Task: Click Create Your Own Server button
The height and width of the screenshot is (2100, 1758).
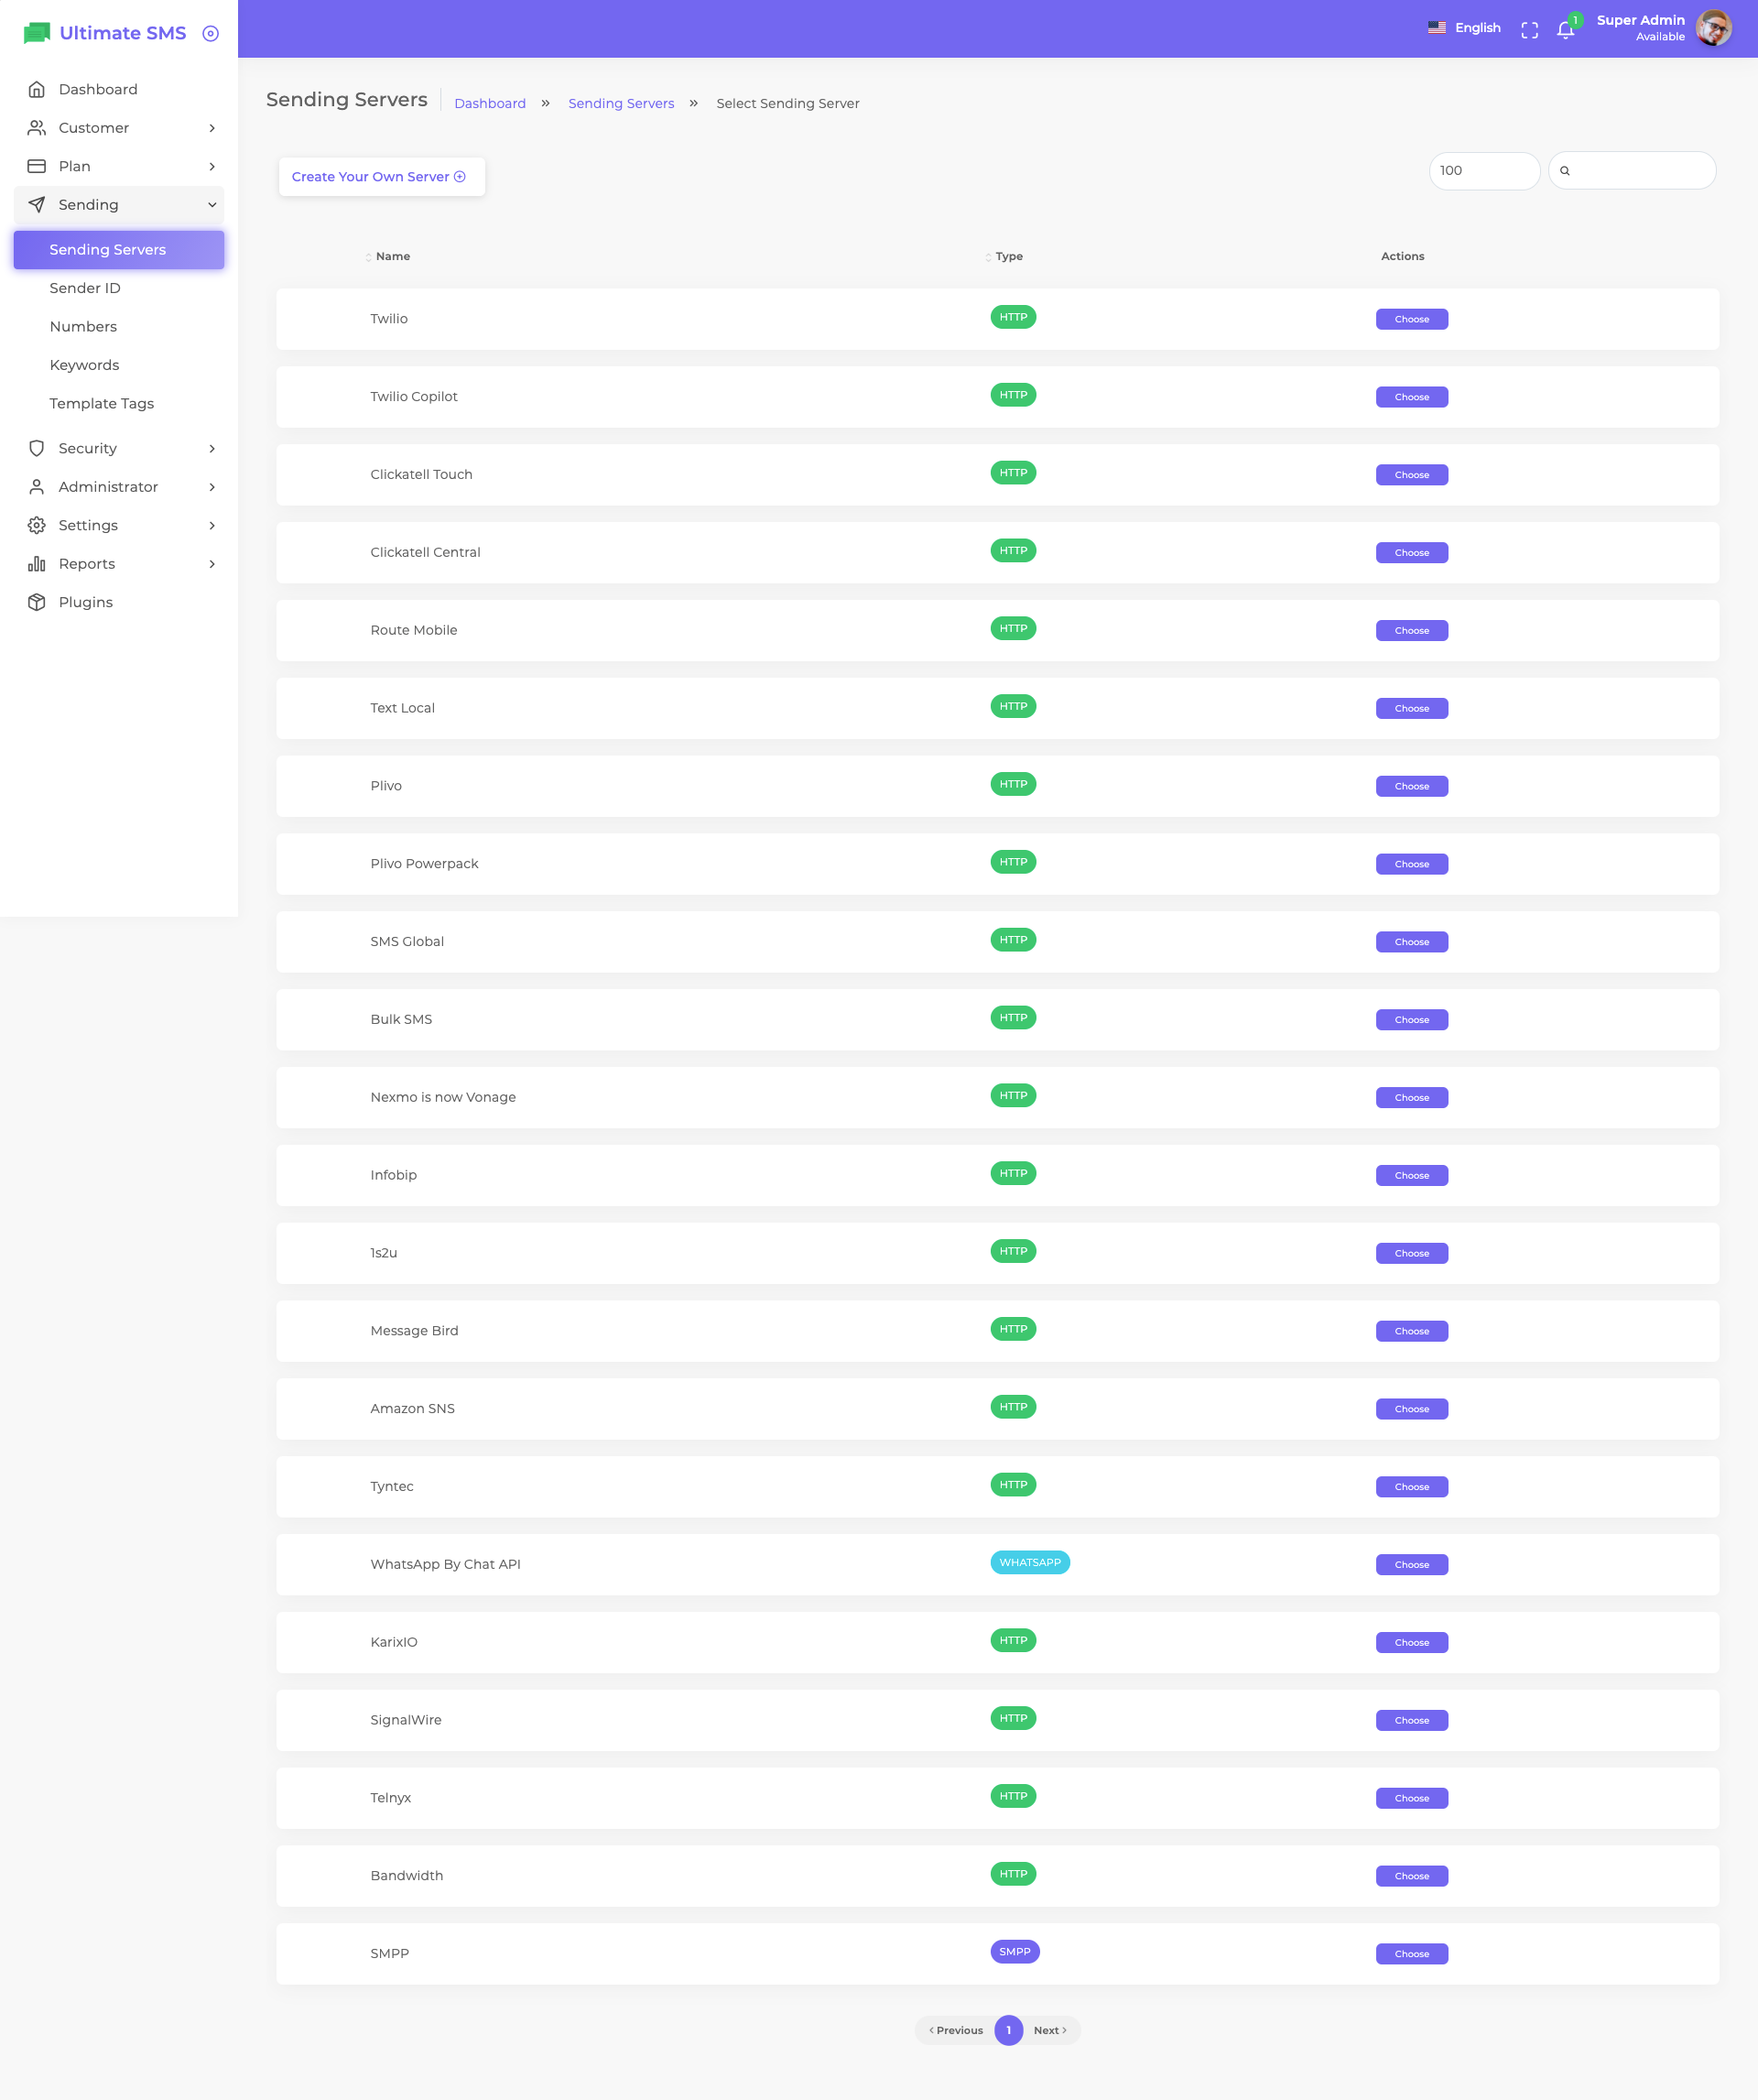Action: point(382,177)
